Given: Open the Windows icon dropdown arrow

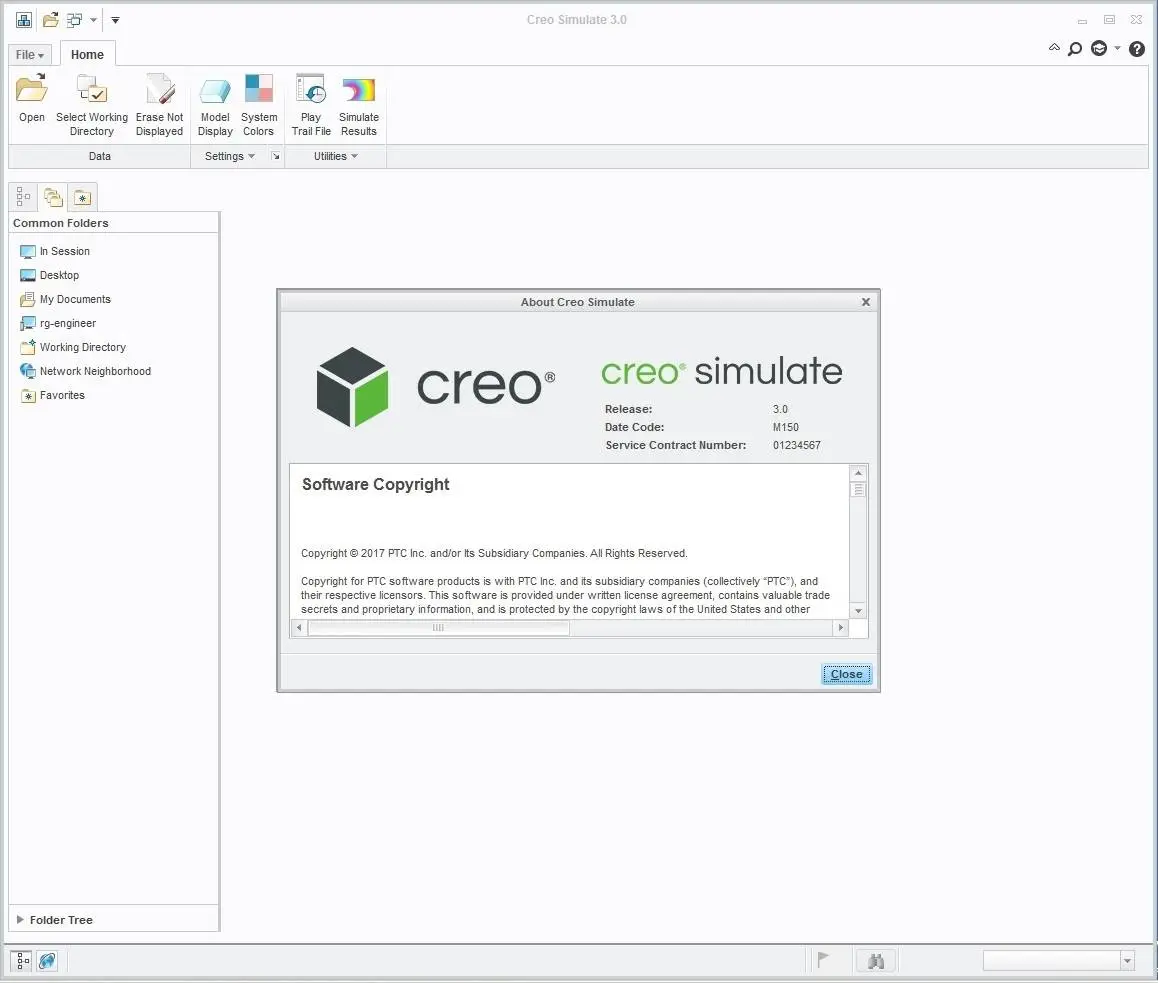Looking at the screenshot, I should pyautogui.click(x=93, y=20).
